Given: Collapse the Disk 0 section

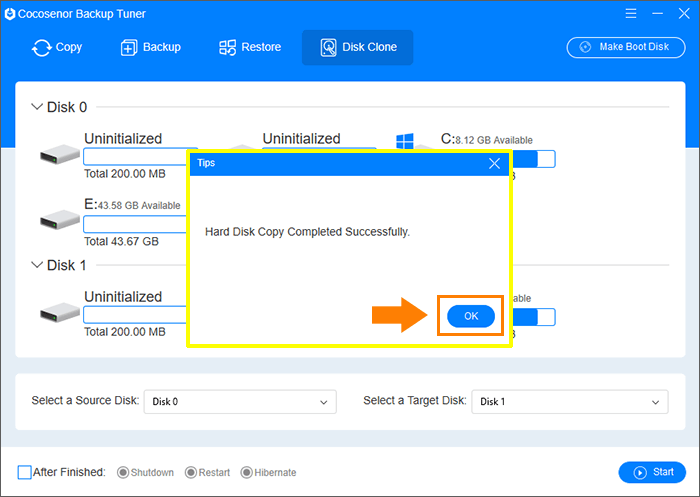Looking at the screenshot, I should (x=37, y=107).
